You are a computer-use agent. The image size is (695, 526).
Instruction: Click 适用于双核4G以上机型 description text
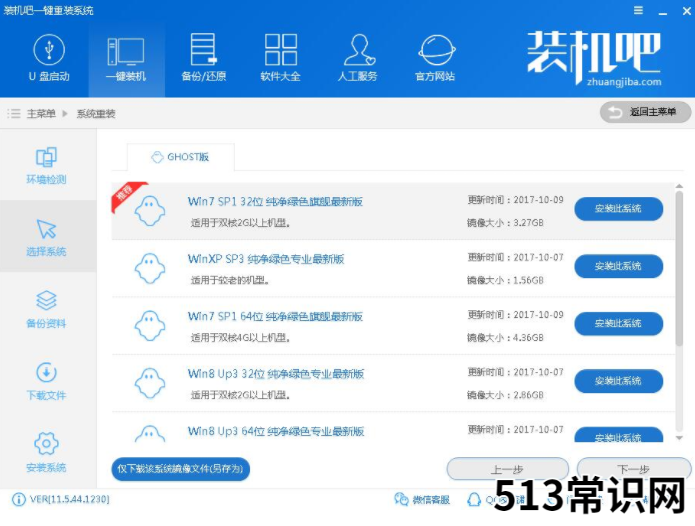tap(241, 338)
